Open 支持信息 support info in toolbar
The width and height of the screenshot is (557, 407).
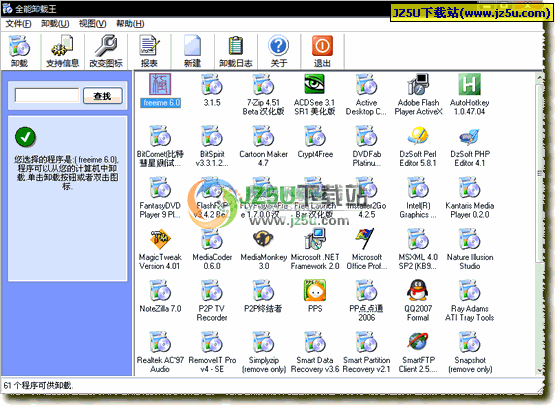63,51
